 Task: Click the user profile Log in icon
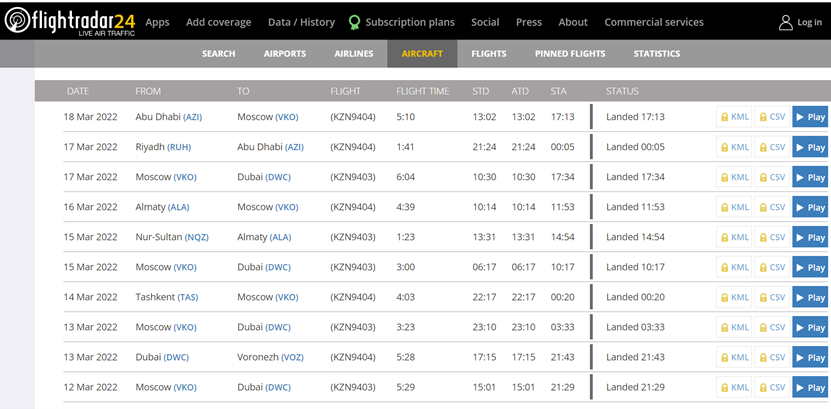(785, 22)
